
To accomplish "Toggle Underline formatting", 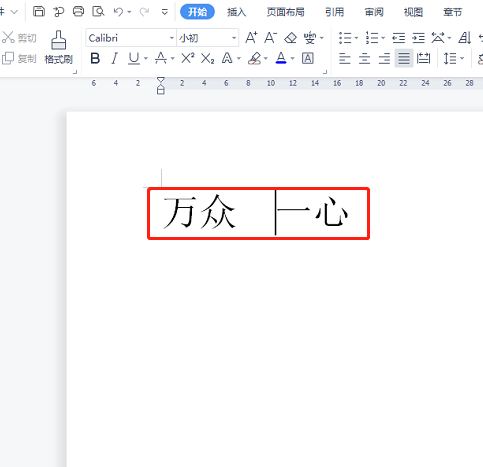I will (134, 59).
